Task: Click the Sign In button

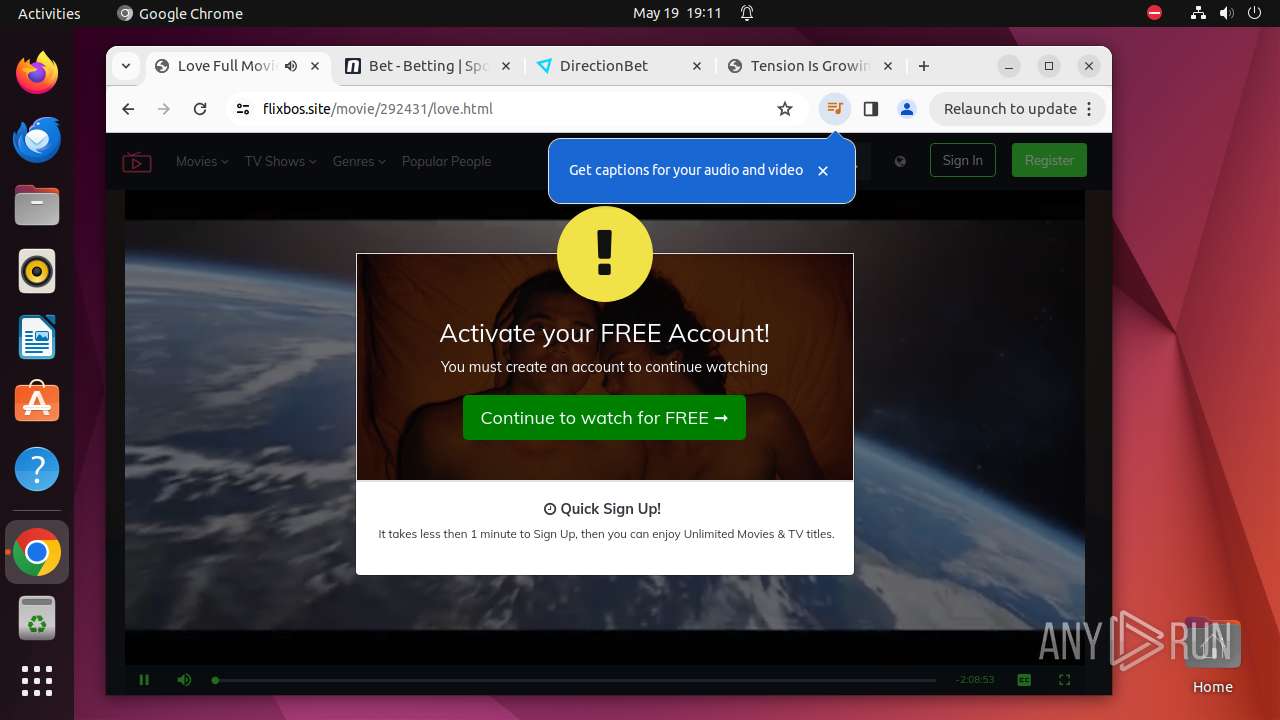Action: tap(962, 160)
